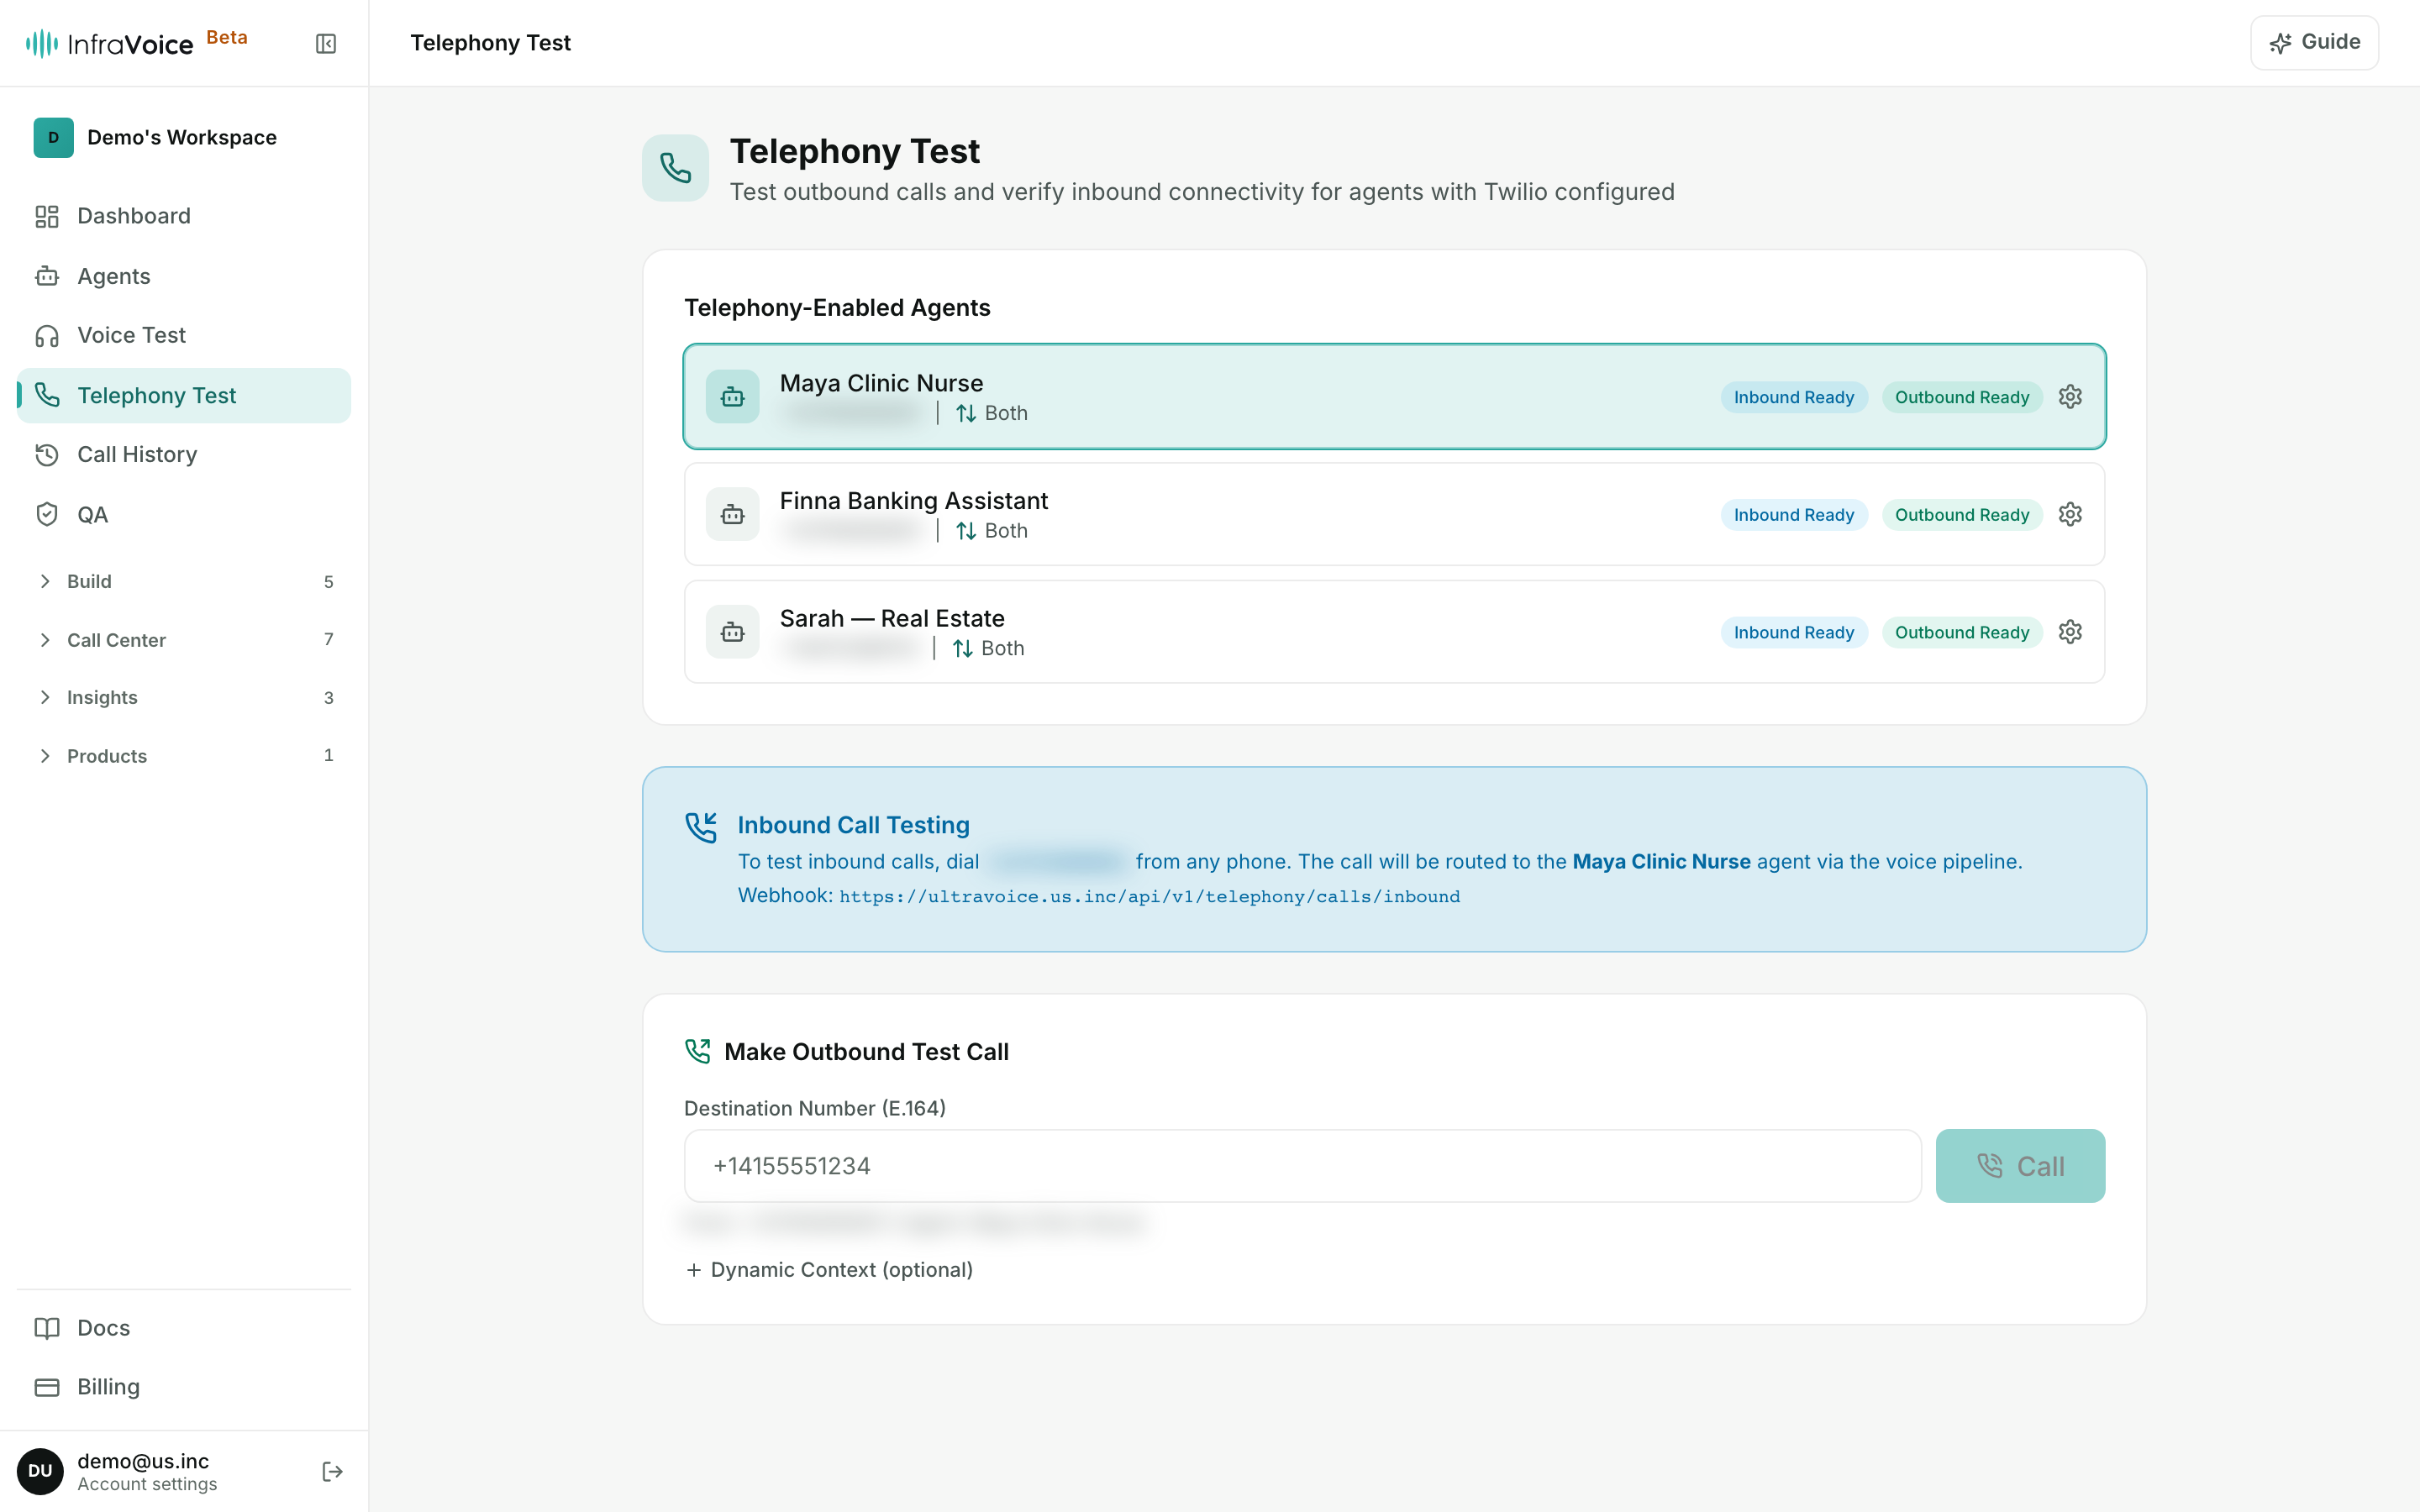Expand the Build group

click(x=184, y=581)
